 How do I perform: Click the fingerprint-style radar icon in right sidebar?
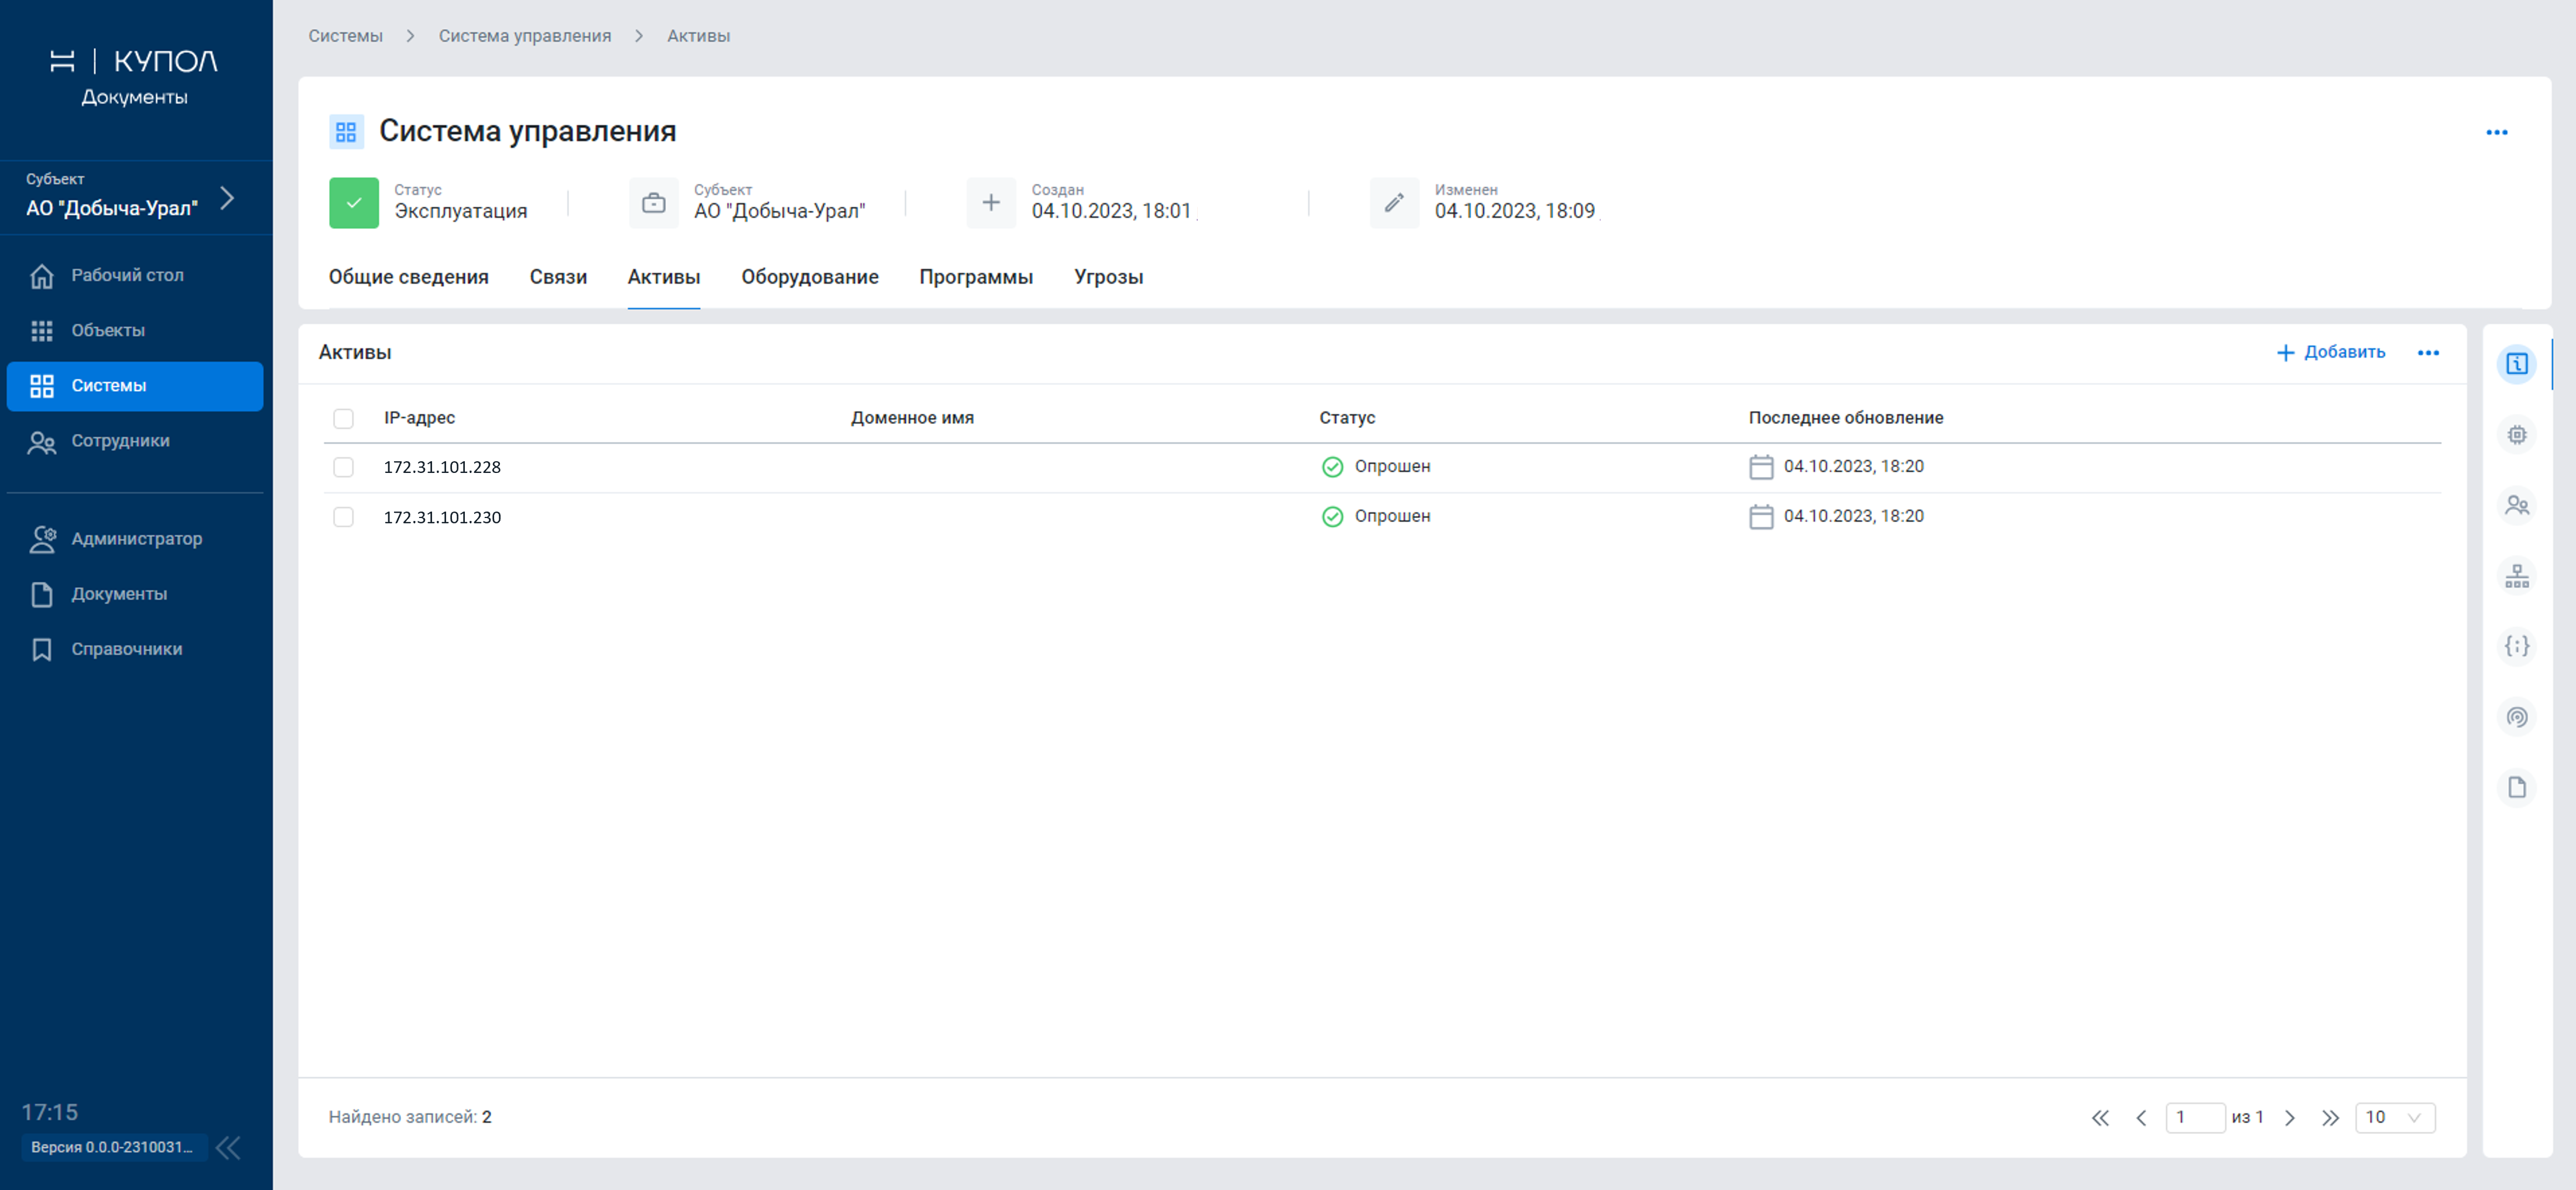(x=2516, y=717)
